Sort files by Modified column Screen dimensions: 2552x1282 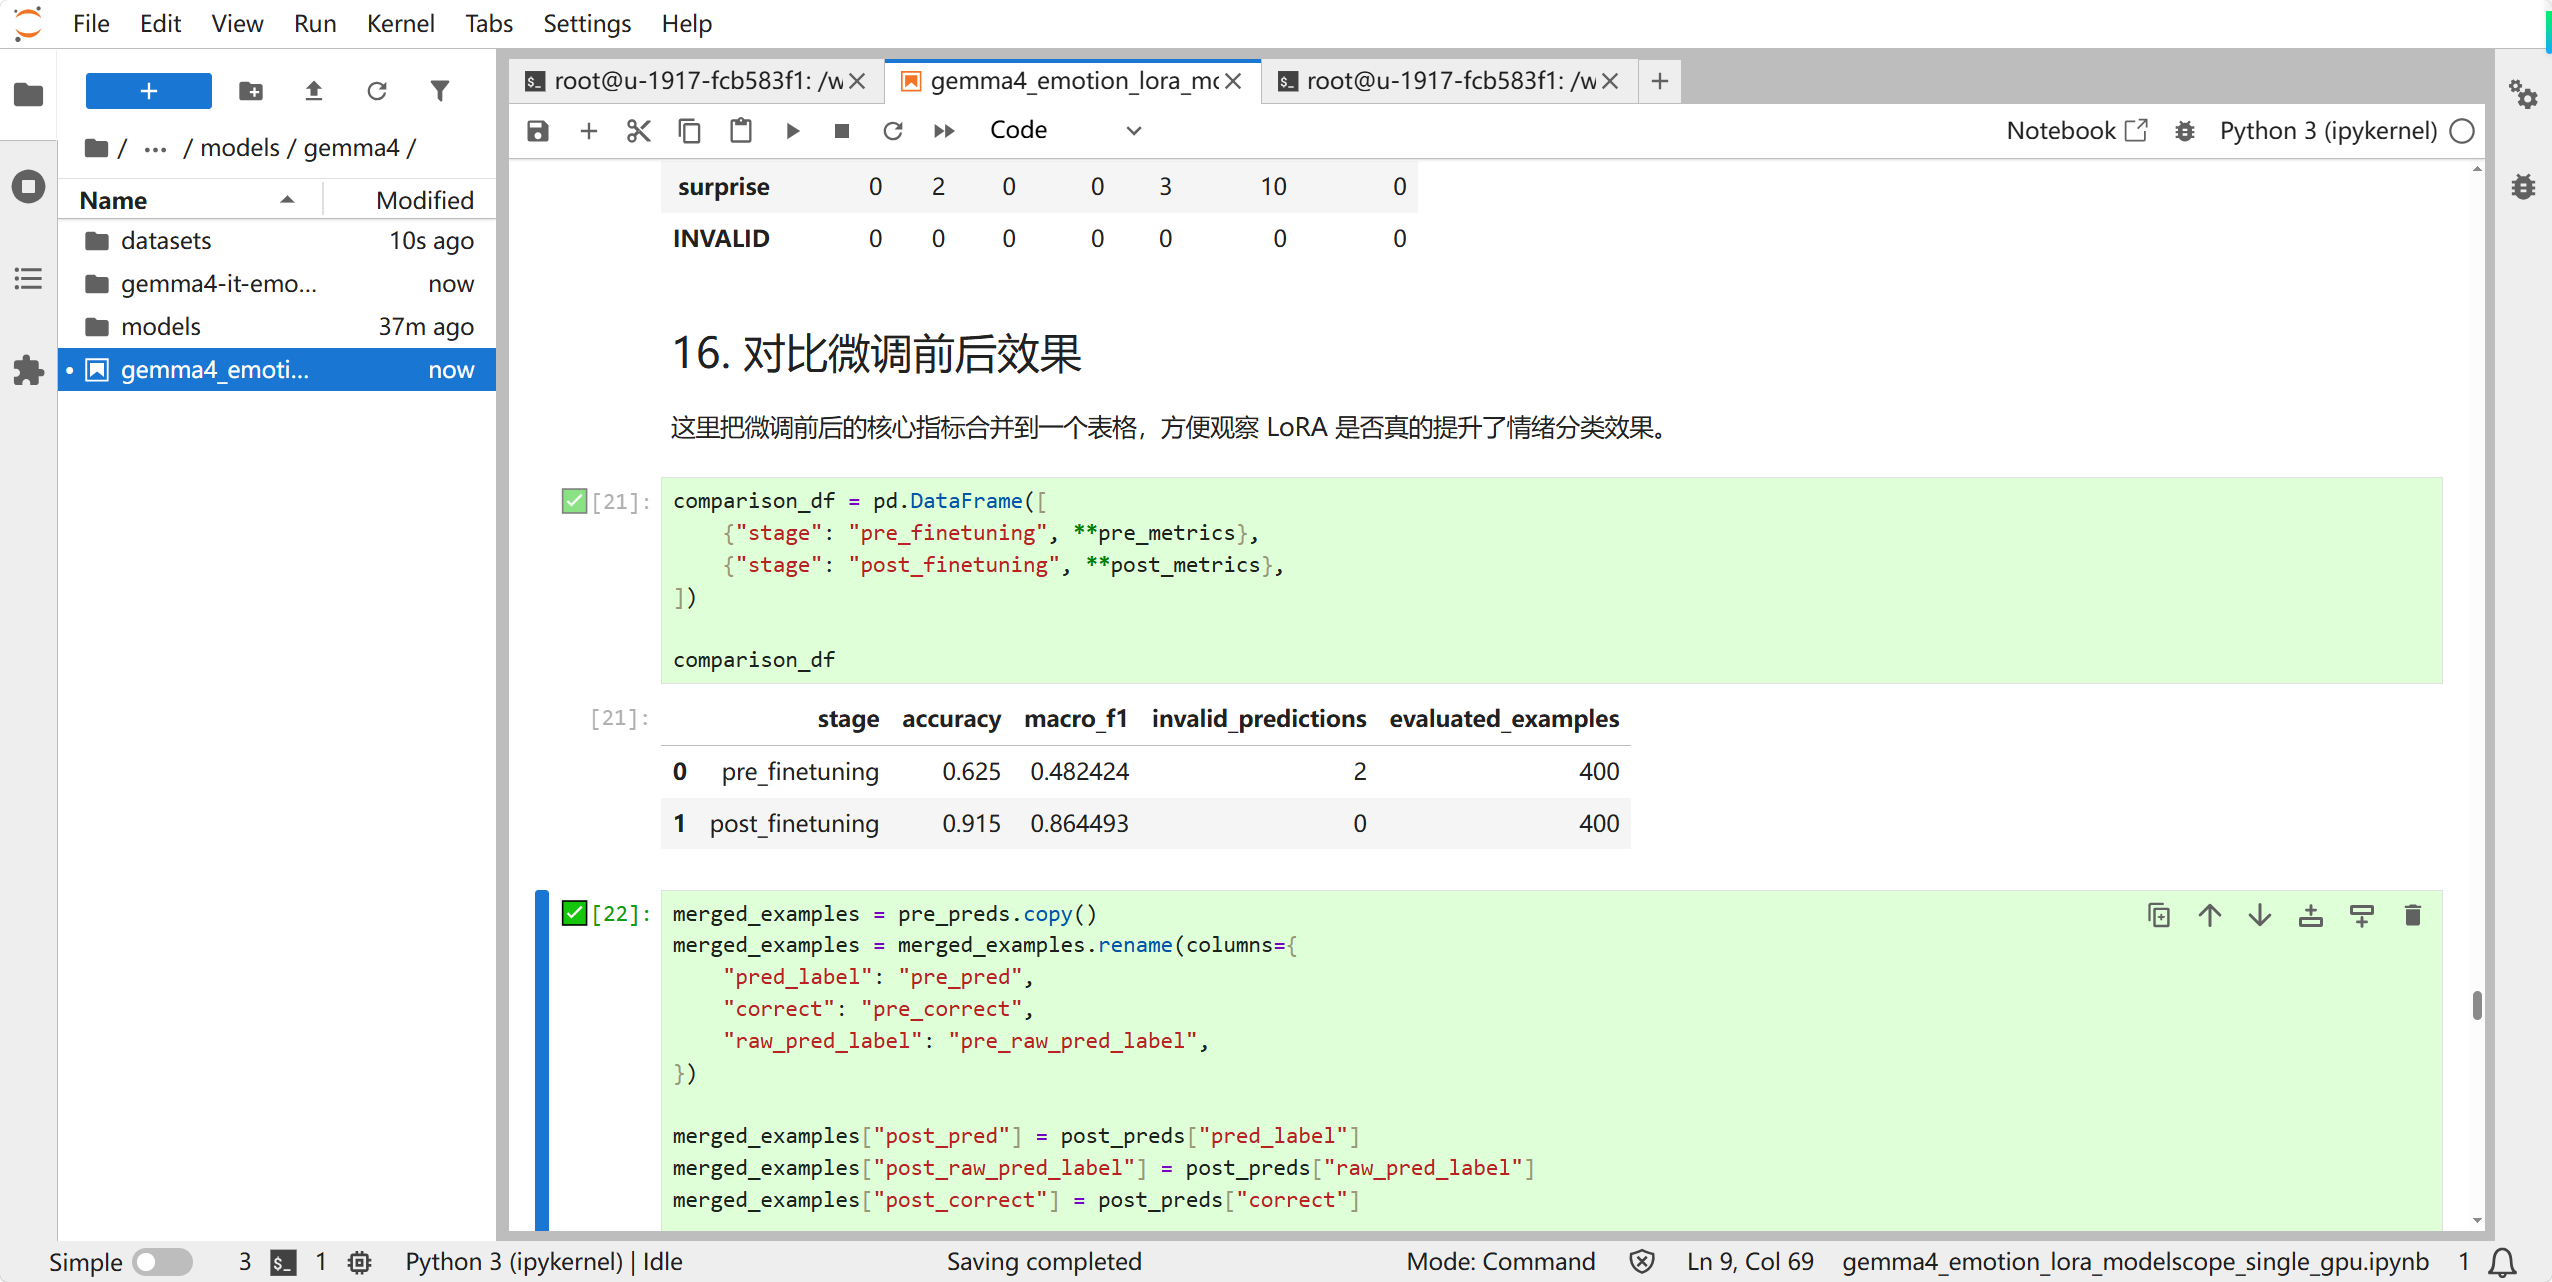pyautogui.click(x=410, y=200)
